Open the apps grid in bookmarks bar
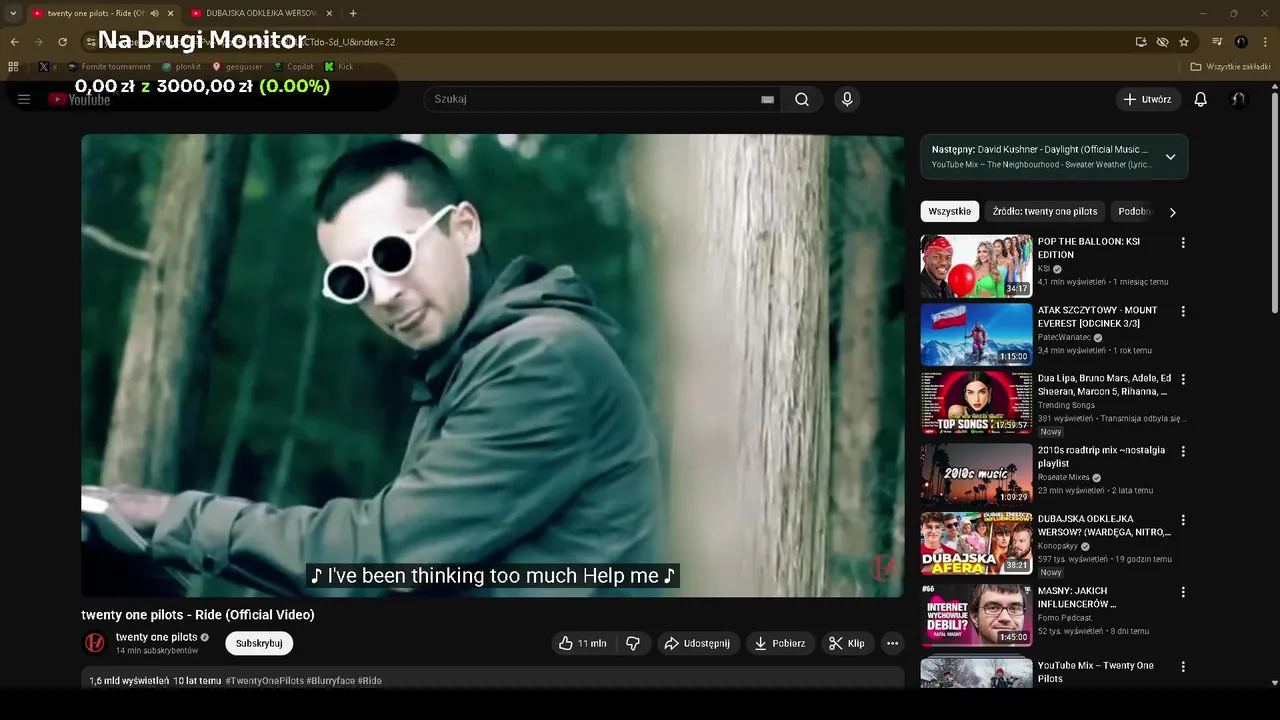 click(x=13, y=67)
